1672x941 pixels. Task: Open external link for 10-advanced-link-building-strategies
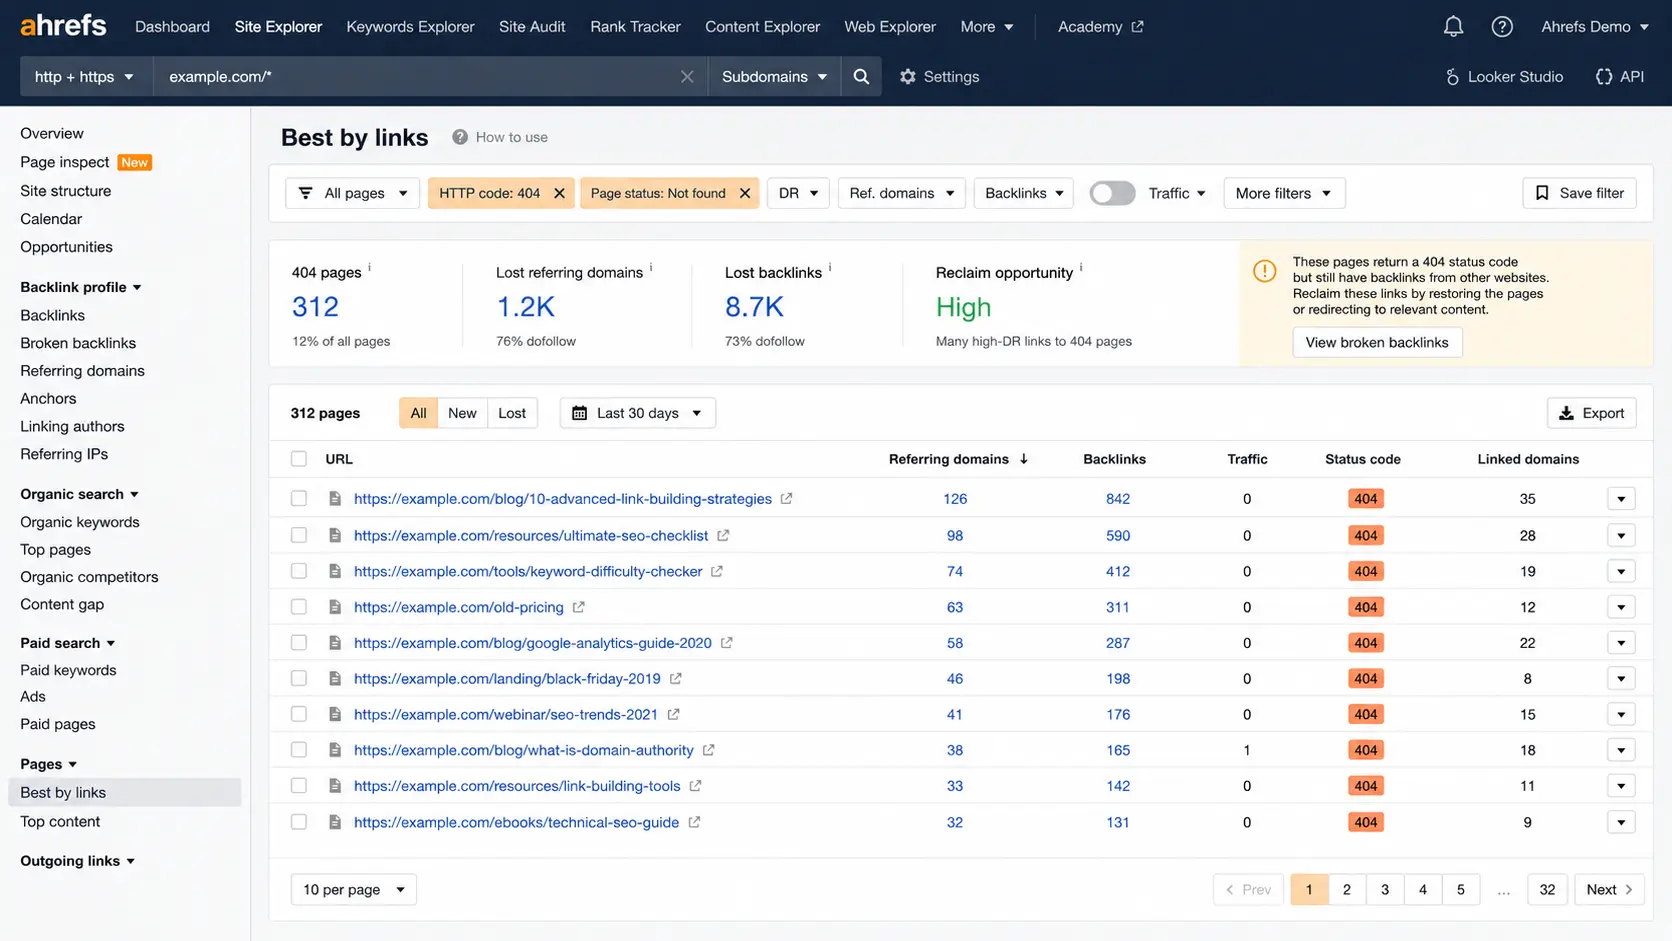(786, 498)
